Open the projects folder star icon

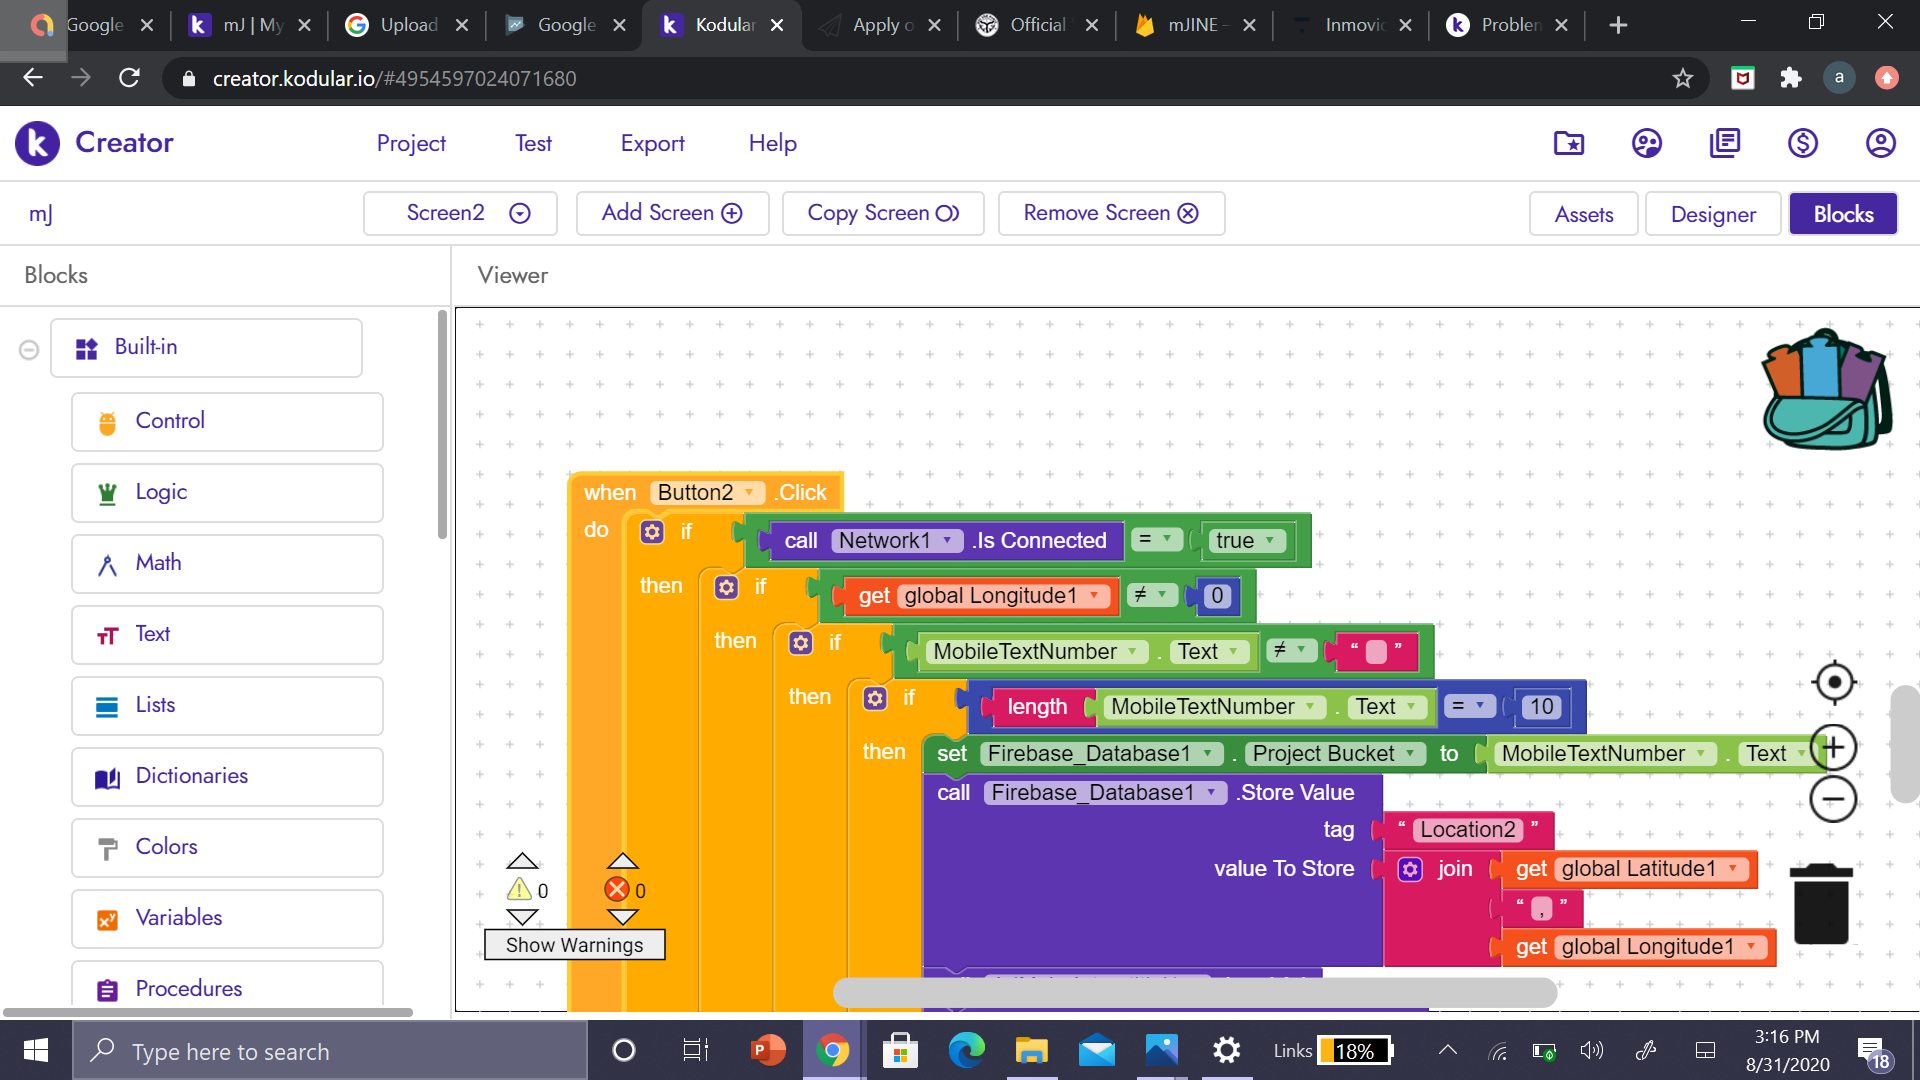[1569, 143]
